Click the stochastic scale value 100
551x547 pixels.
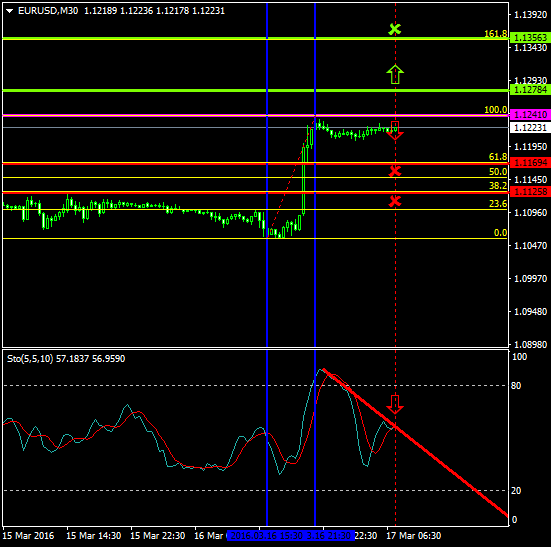click(x=519, y=357)
